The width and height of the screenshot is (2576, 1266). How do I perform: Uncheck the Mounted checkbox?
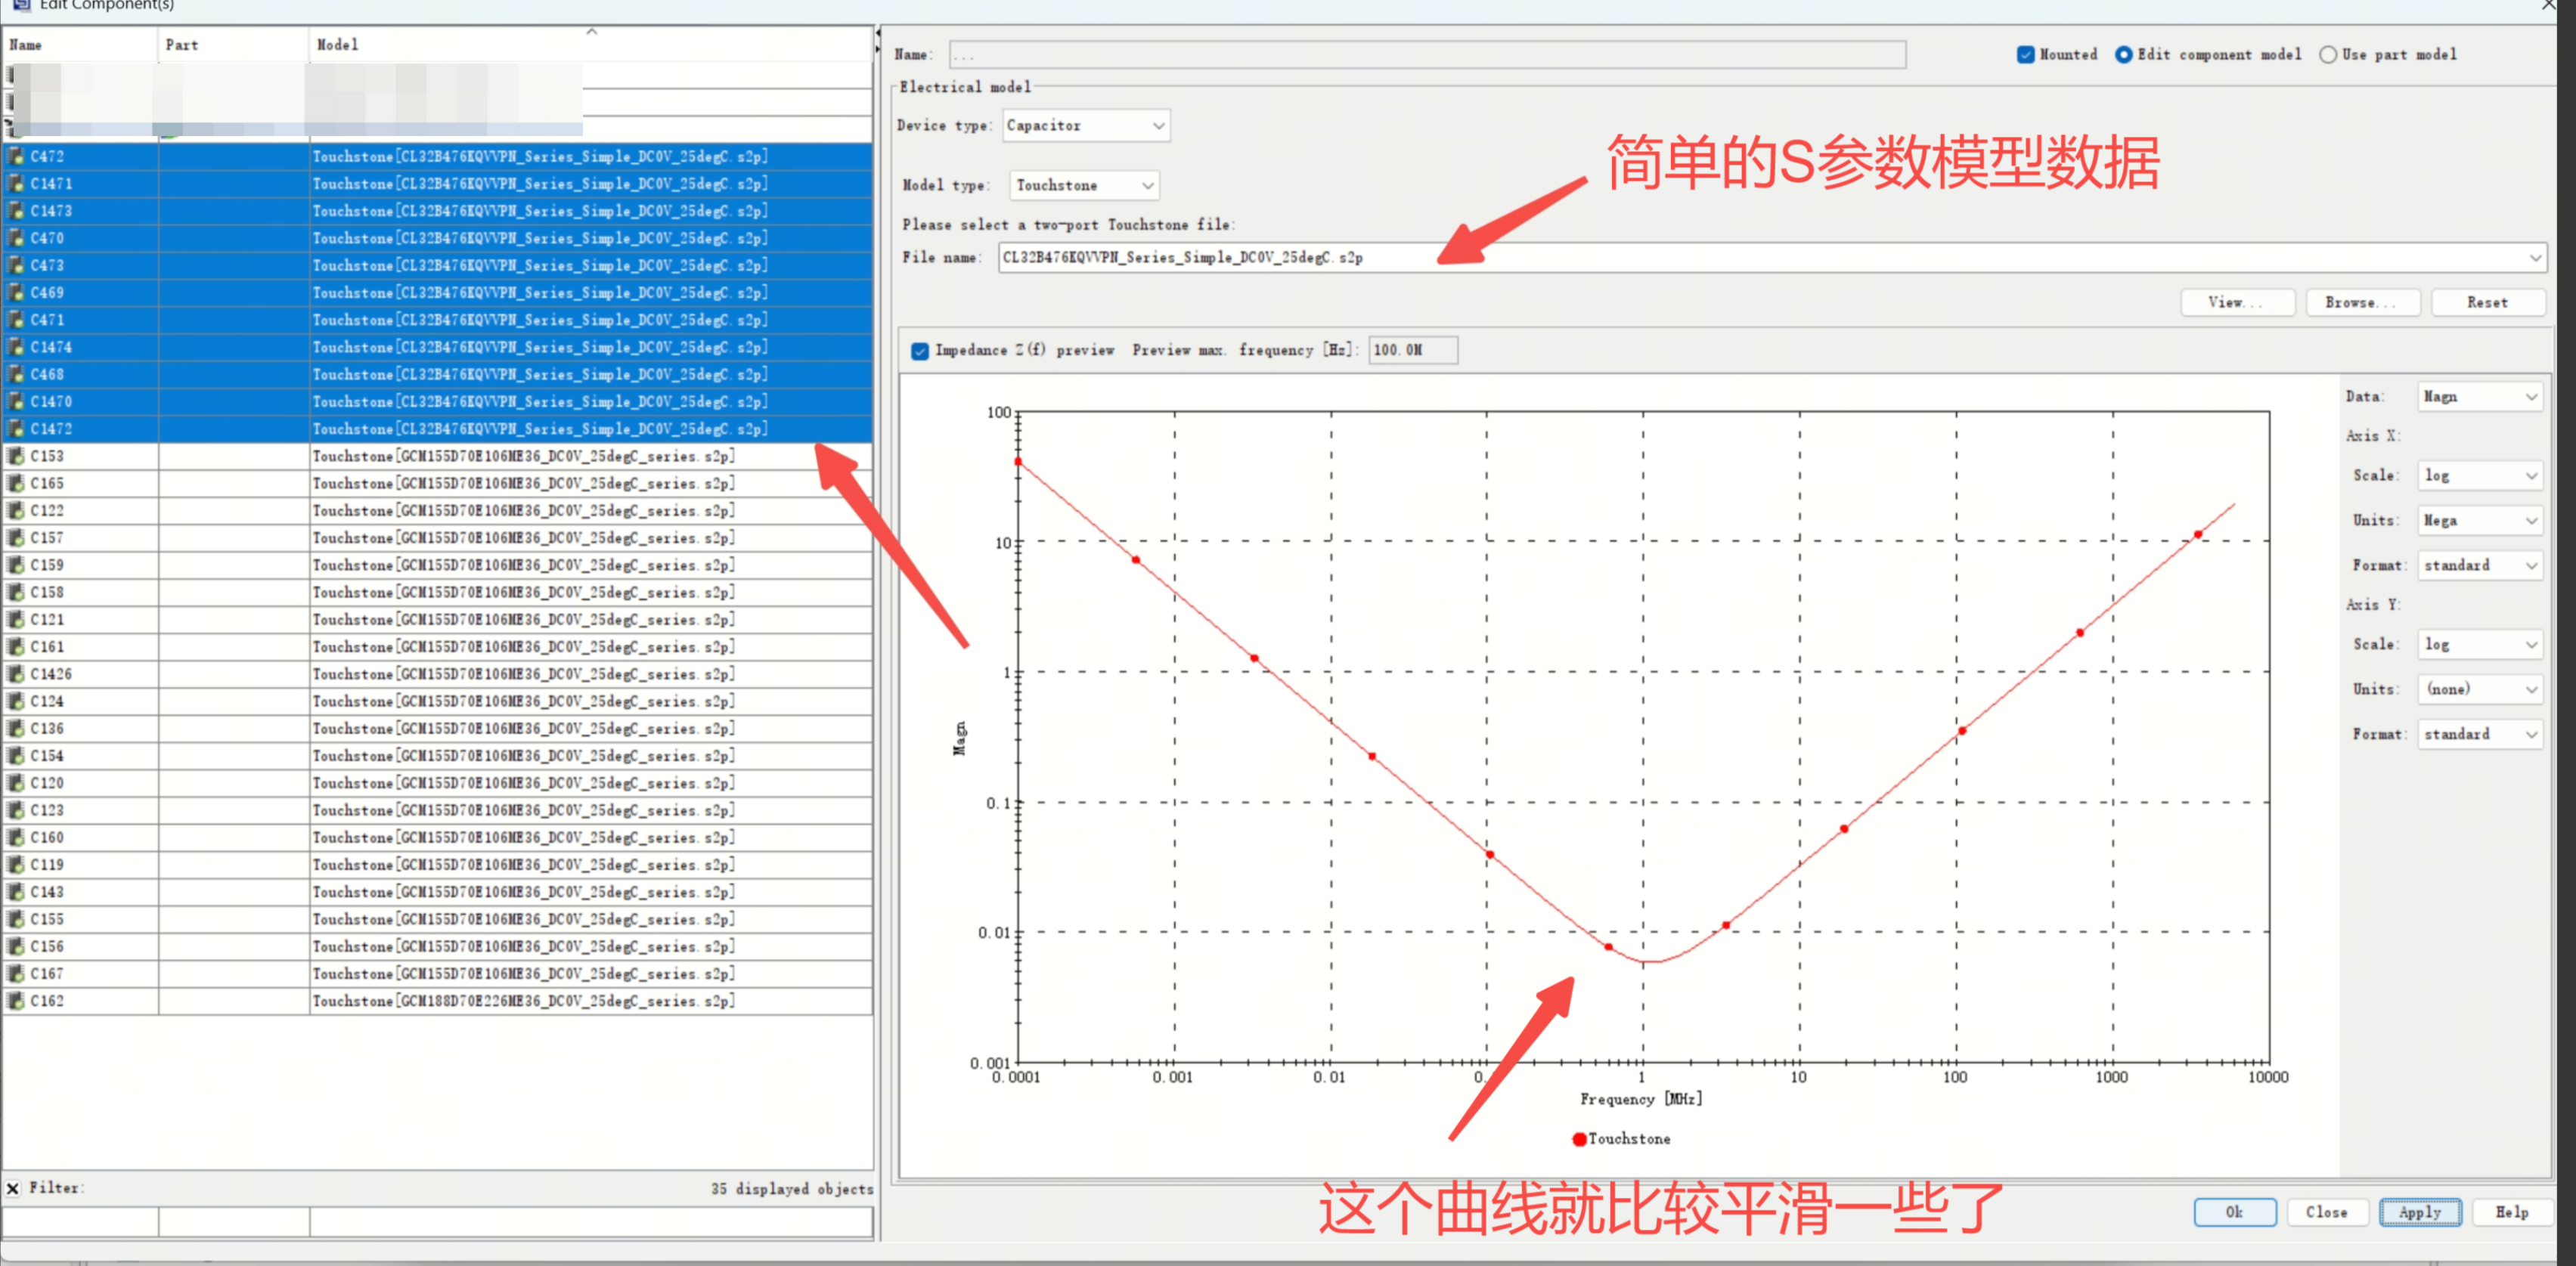(2025, 55)
